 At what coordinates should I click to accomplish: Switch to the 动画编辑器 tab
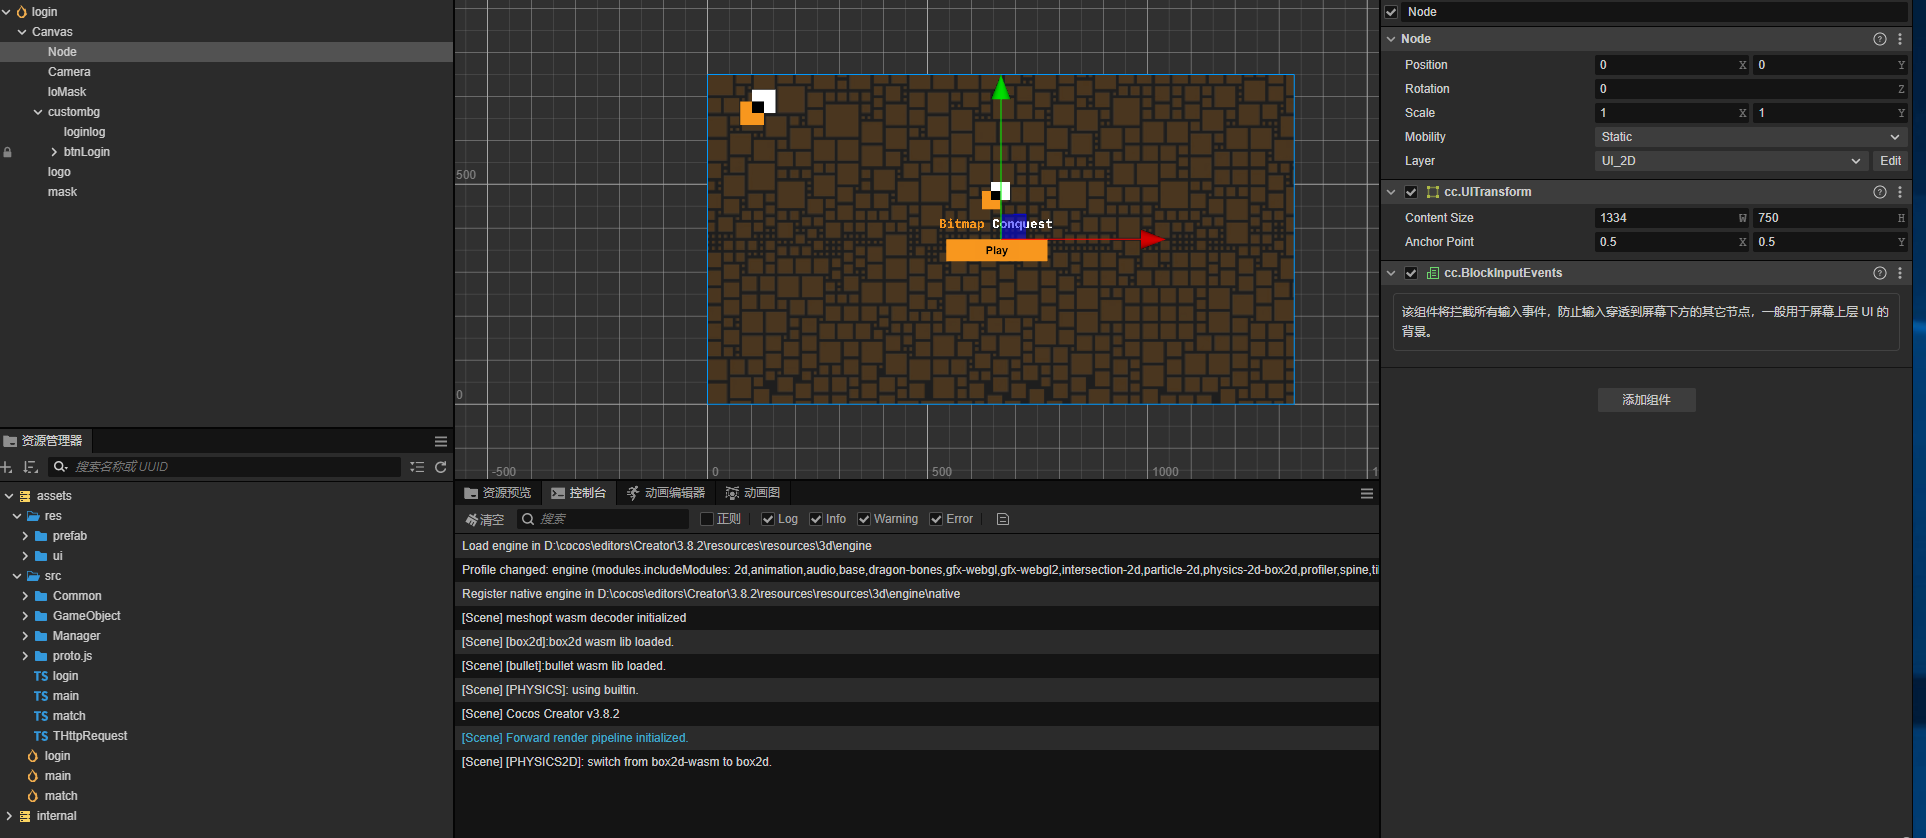tap(666, 493)
